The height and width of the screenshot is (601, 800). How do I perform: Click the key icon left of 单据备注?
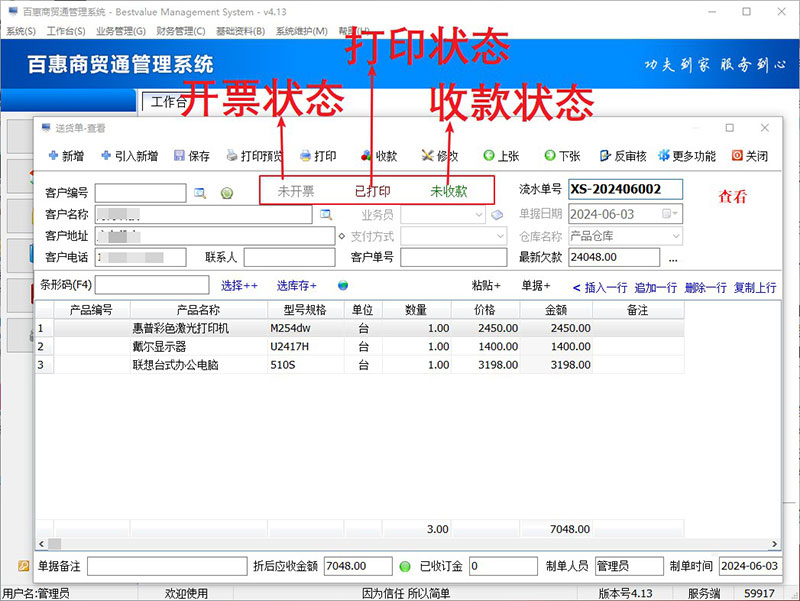(23, 566)
